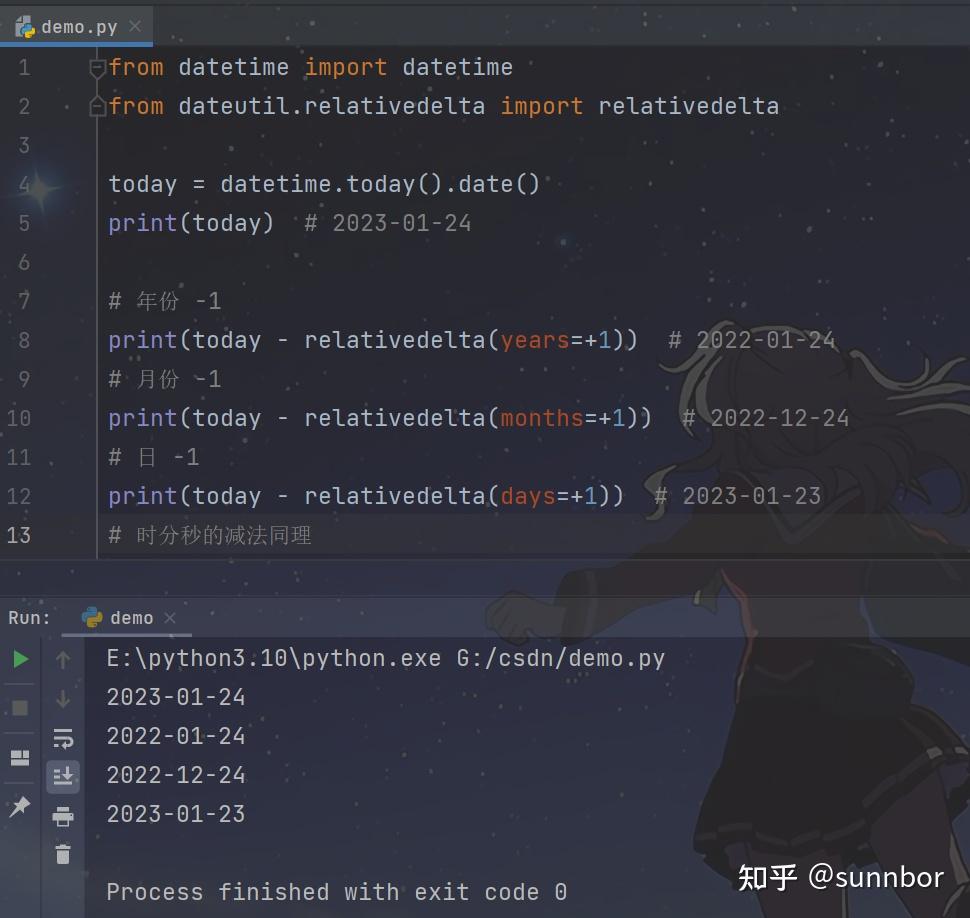This screenshot has height=918, width=970.
Task: Click the Restore layout icon
Action: click(20, 758)
